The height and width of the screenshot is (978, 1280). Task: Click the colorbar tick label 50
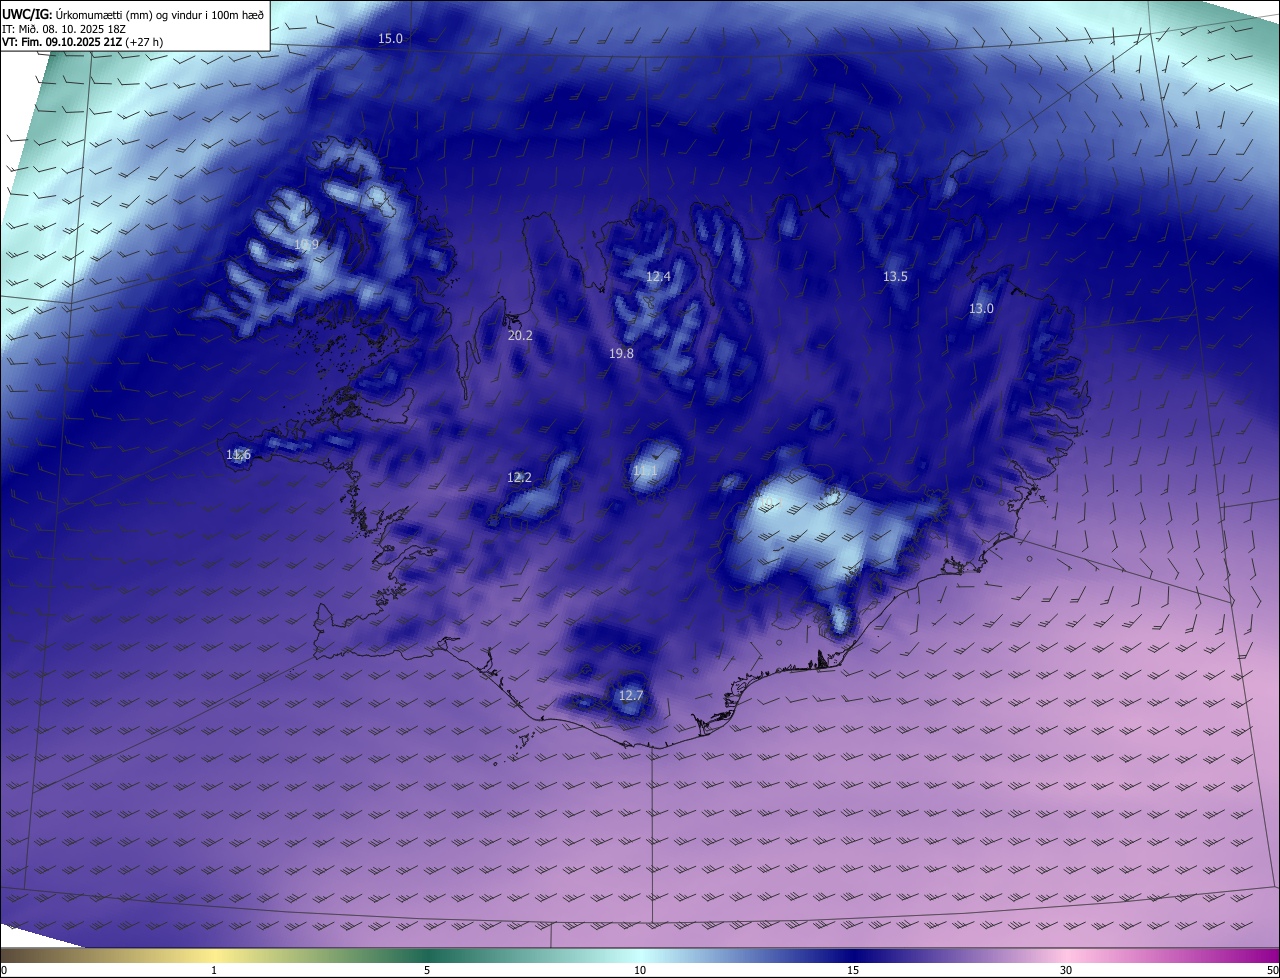click(1272, 970)
